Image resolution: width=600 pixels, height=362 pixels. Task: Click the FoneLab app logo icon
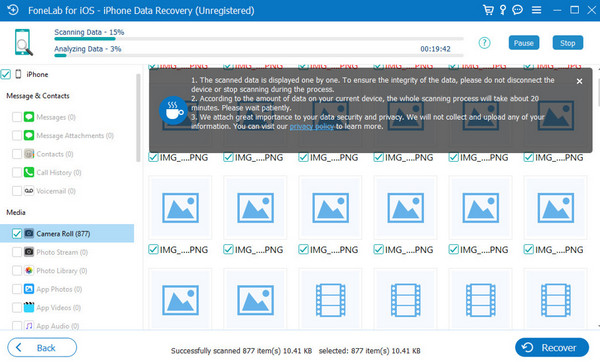[x=13, y=10]
